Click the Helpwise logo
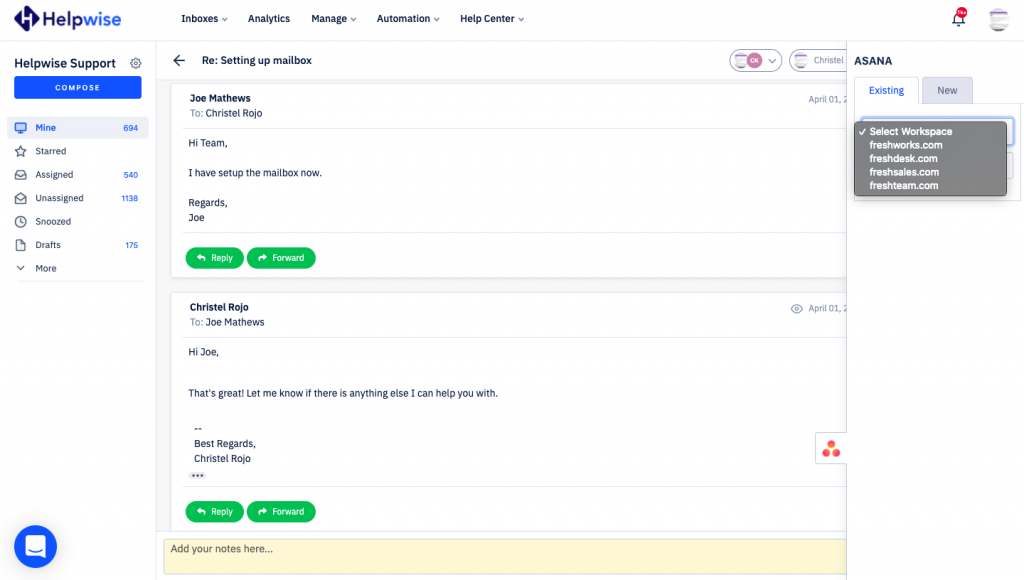Viewport: 1024px width, 580px height. [x=69, y=19]
